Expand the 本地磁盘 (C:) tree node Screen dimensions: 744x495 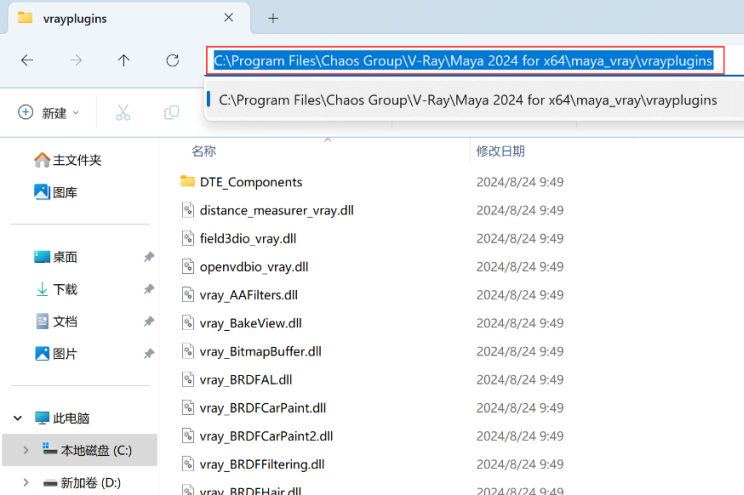(x=27, y=451)
